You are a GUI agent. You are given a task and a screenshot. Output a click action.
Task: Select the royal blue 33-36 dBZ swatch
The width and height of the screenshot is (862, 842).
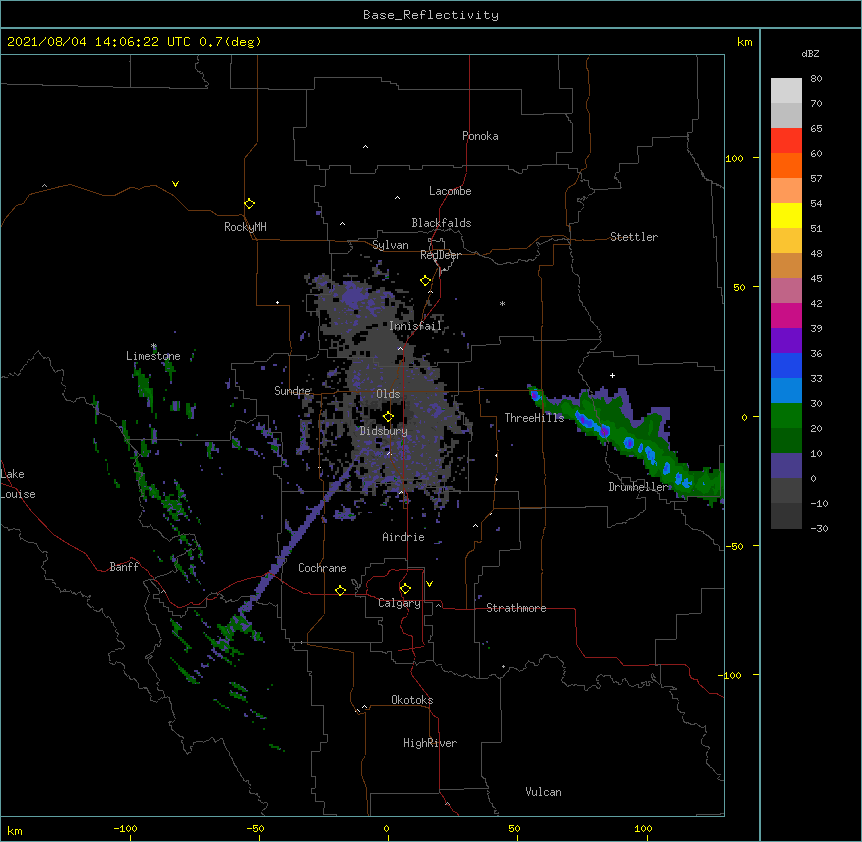[786, 365]
